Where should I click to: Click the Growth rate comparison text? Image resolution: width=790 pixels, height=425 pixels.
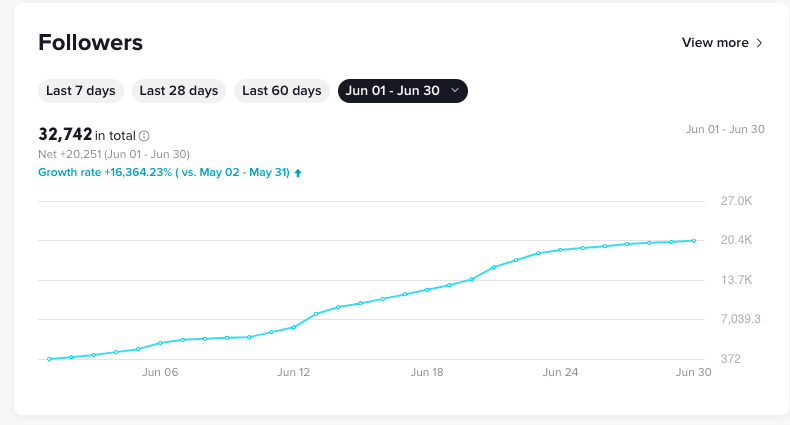(163, 172)
